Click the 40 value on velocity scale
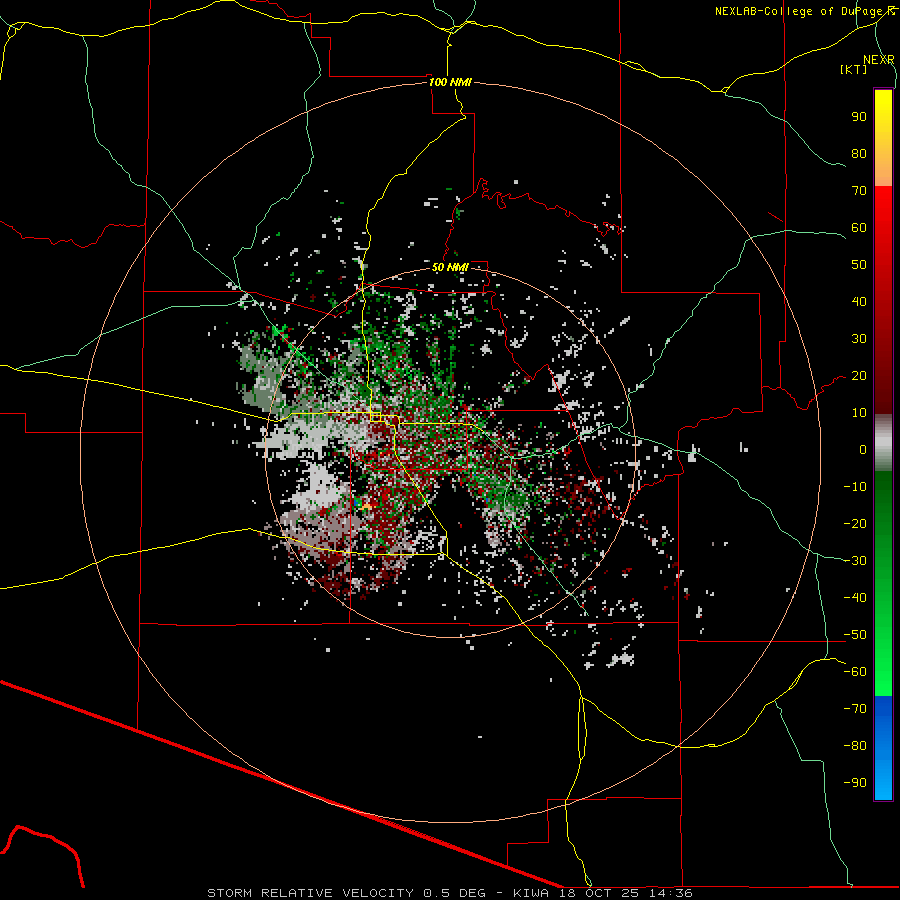Viewport: 900px width, 900px height. (859, 301)
